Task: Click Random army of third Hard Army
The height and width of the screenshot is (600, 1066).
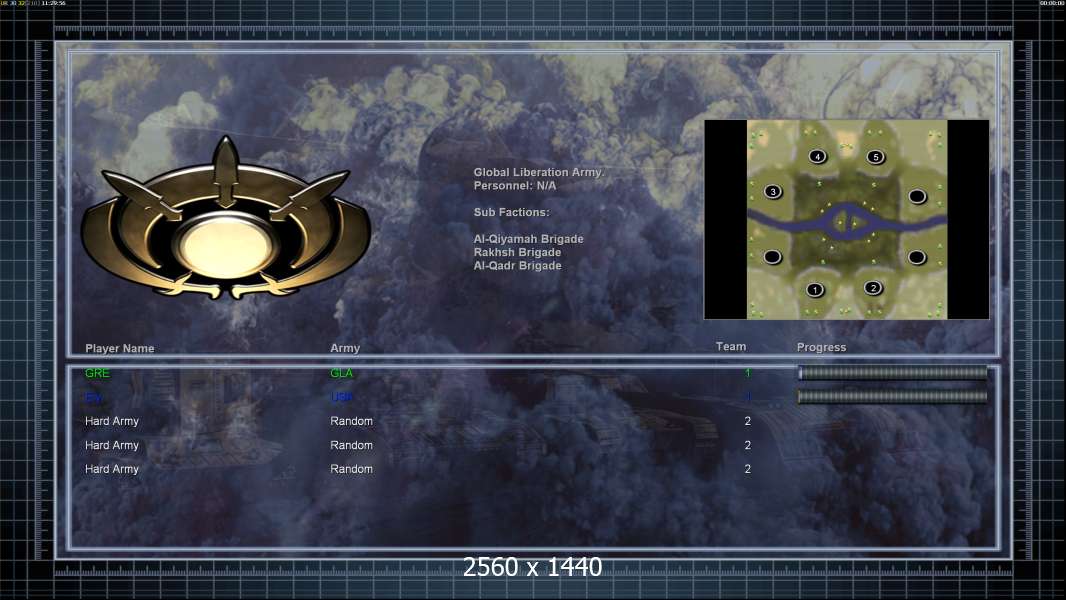Action: pos(351,469)
